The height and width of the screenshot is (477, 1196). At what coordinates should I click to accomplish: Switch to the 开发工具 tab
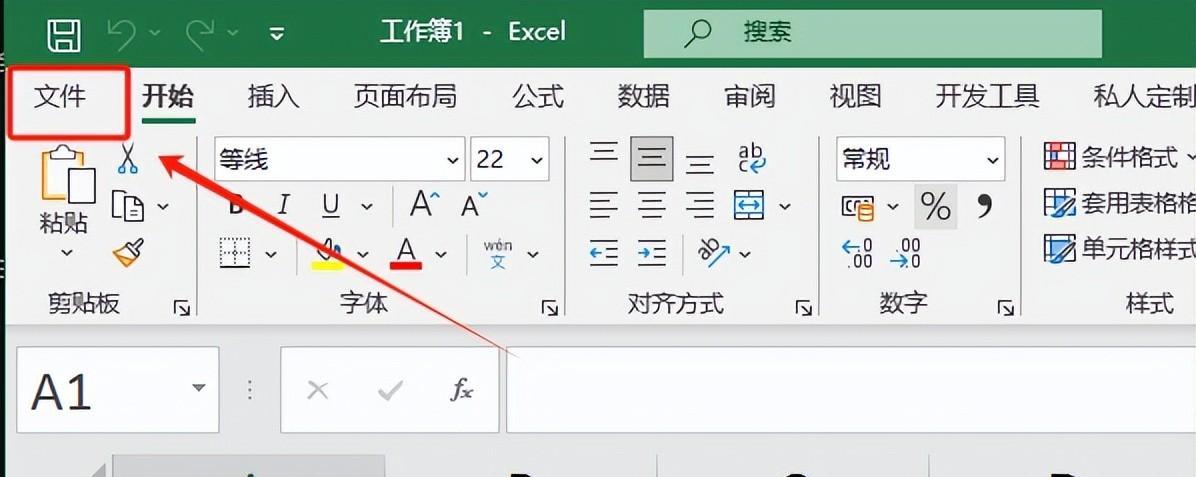pos(987,97)
